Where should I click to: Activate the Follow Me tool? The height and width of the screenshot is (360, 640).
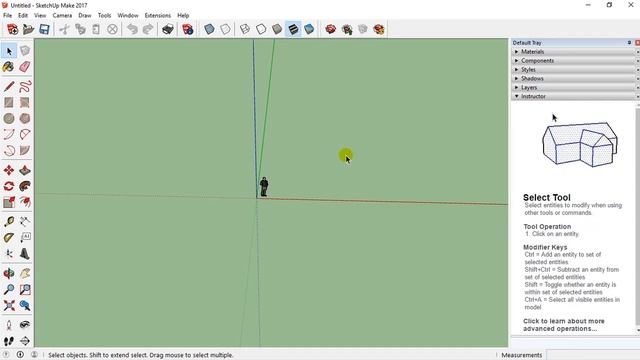pos(25,186)
